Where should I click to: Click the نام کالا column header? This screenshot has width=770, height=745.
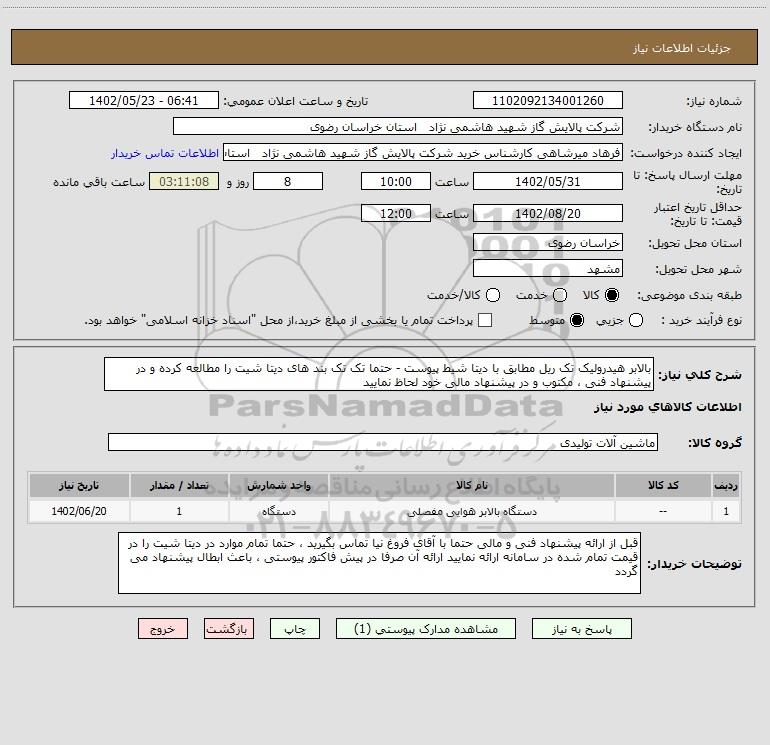471,485
